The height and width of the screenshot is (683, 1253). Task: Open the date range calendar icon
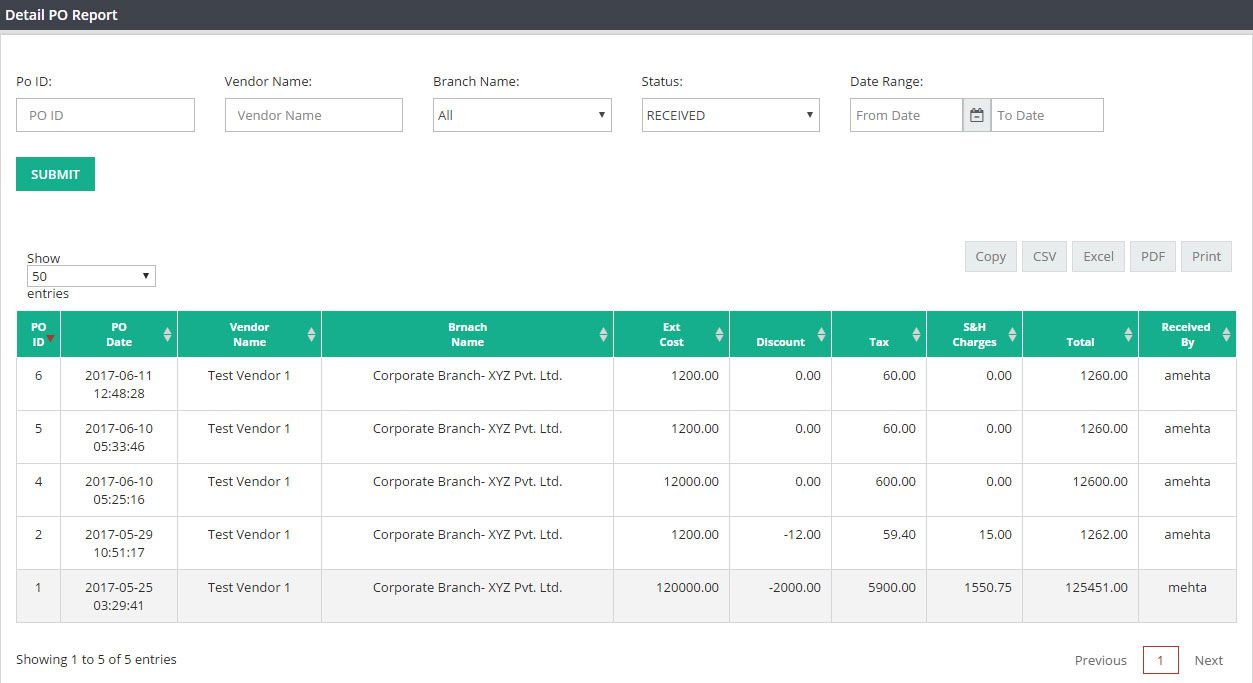977,115
